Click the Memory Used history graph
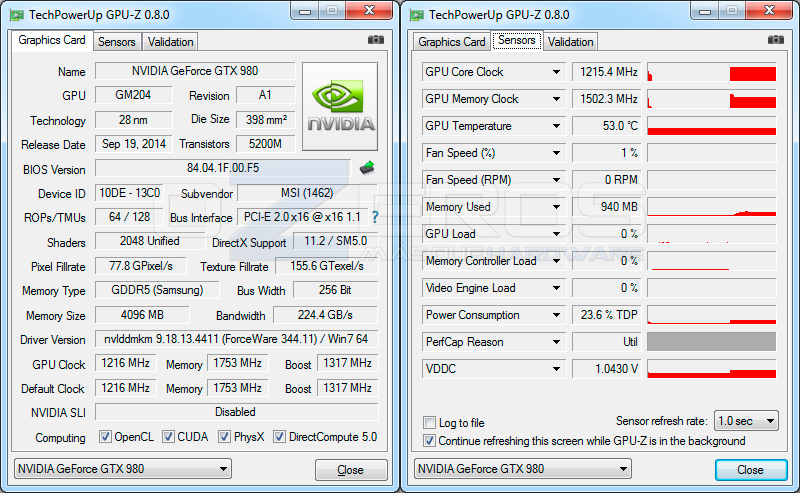The width and height of the screenshot is (800, 493). [712, 207]
